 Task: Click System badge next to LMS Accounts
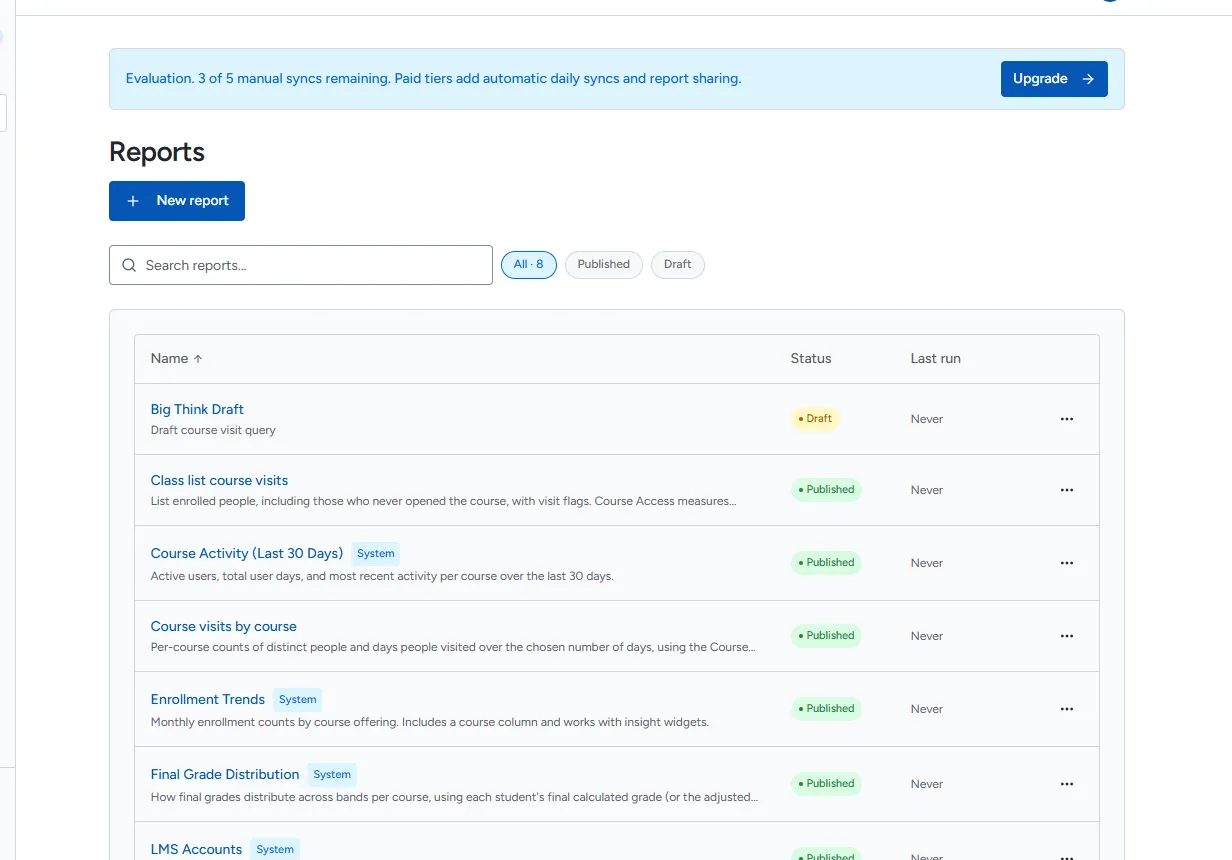click(x=275, y=849)
